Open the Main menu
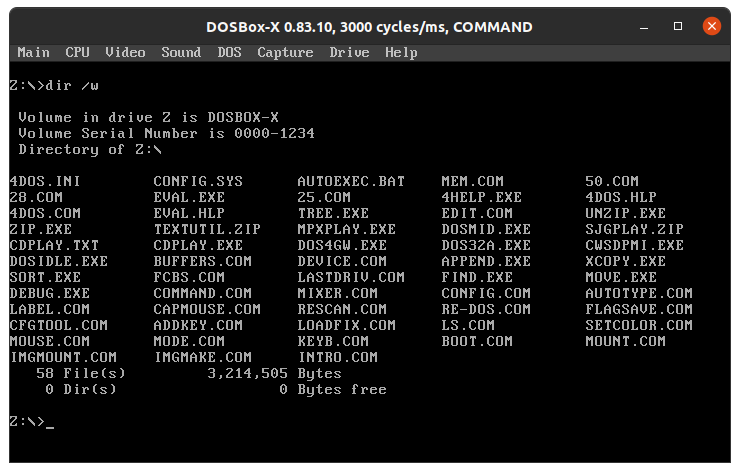Viewport: 740px width, 472px height. [34, 52]
